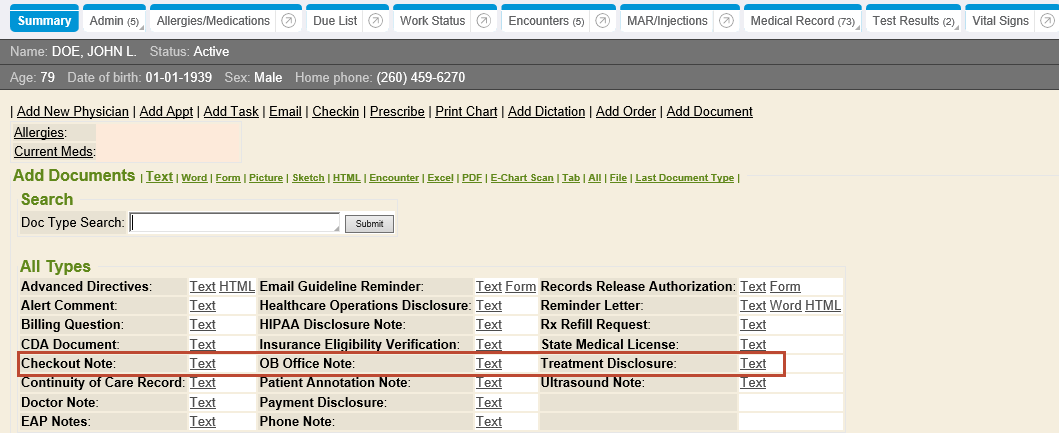Expand the Test Results tab menu
The height and width of the screenshot is (433, 1059).
912,20
